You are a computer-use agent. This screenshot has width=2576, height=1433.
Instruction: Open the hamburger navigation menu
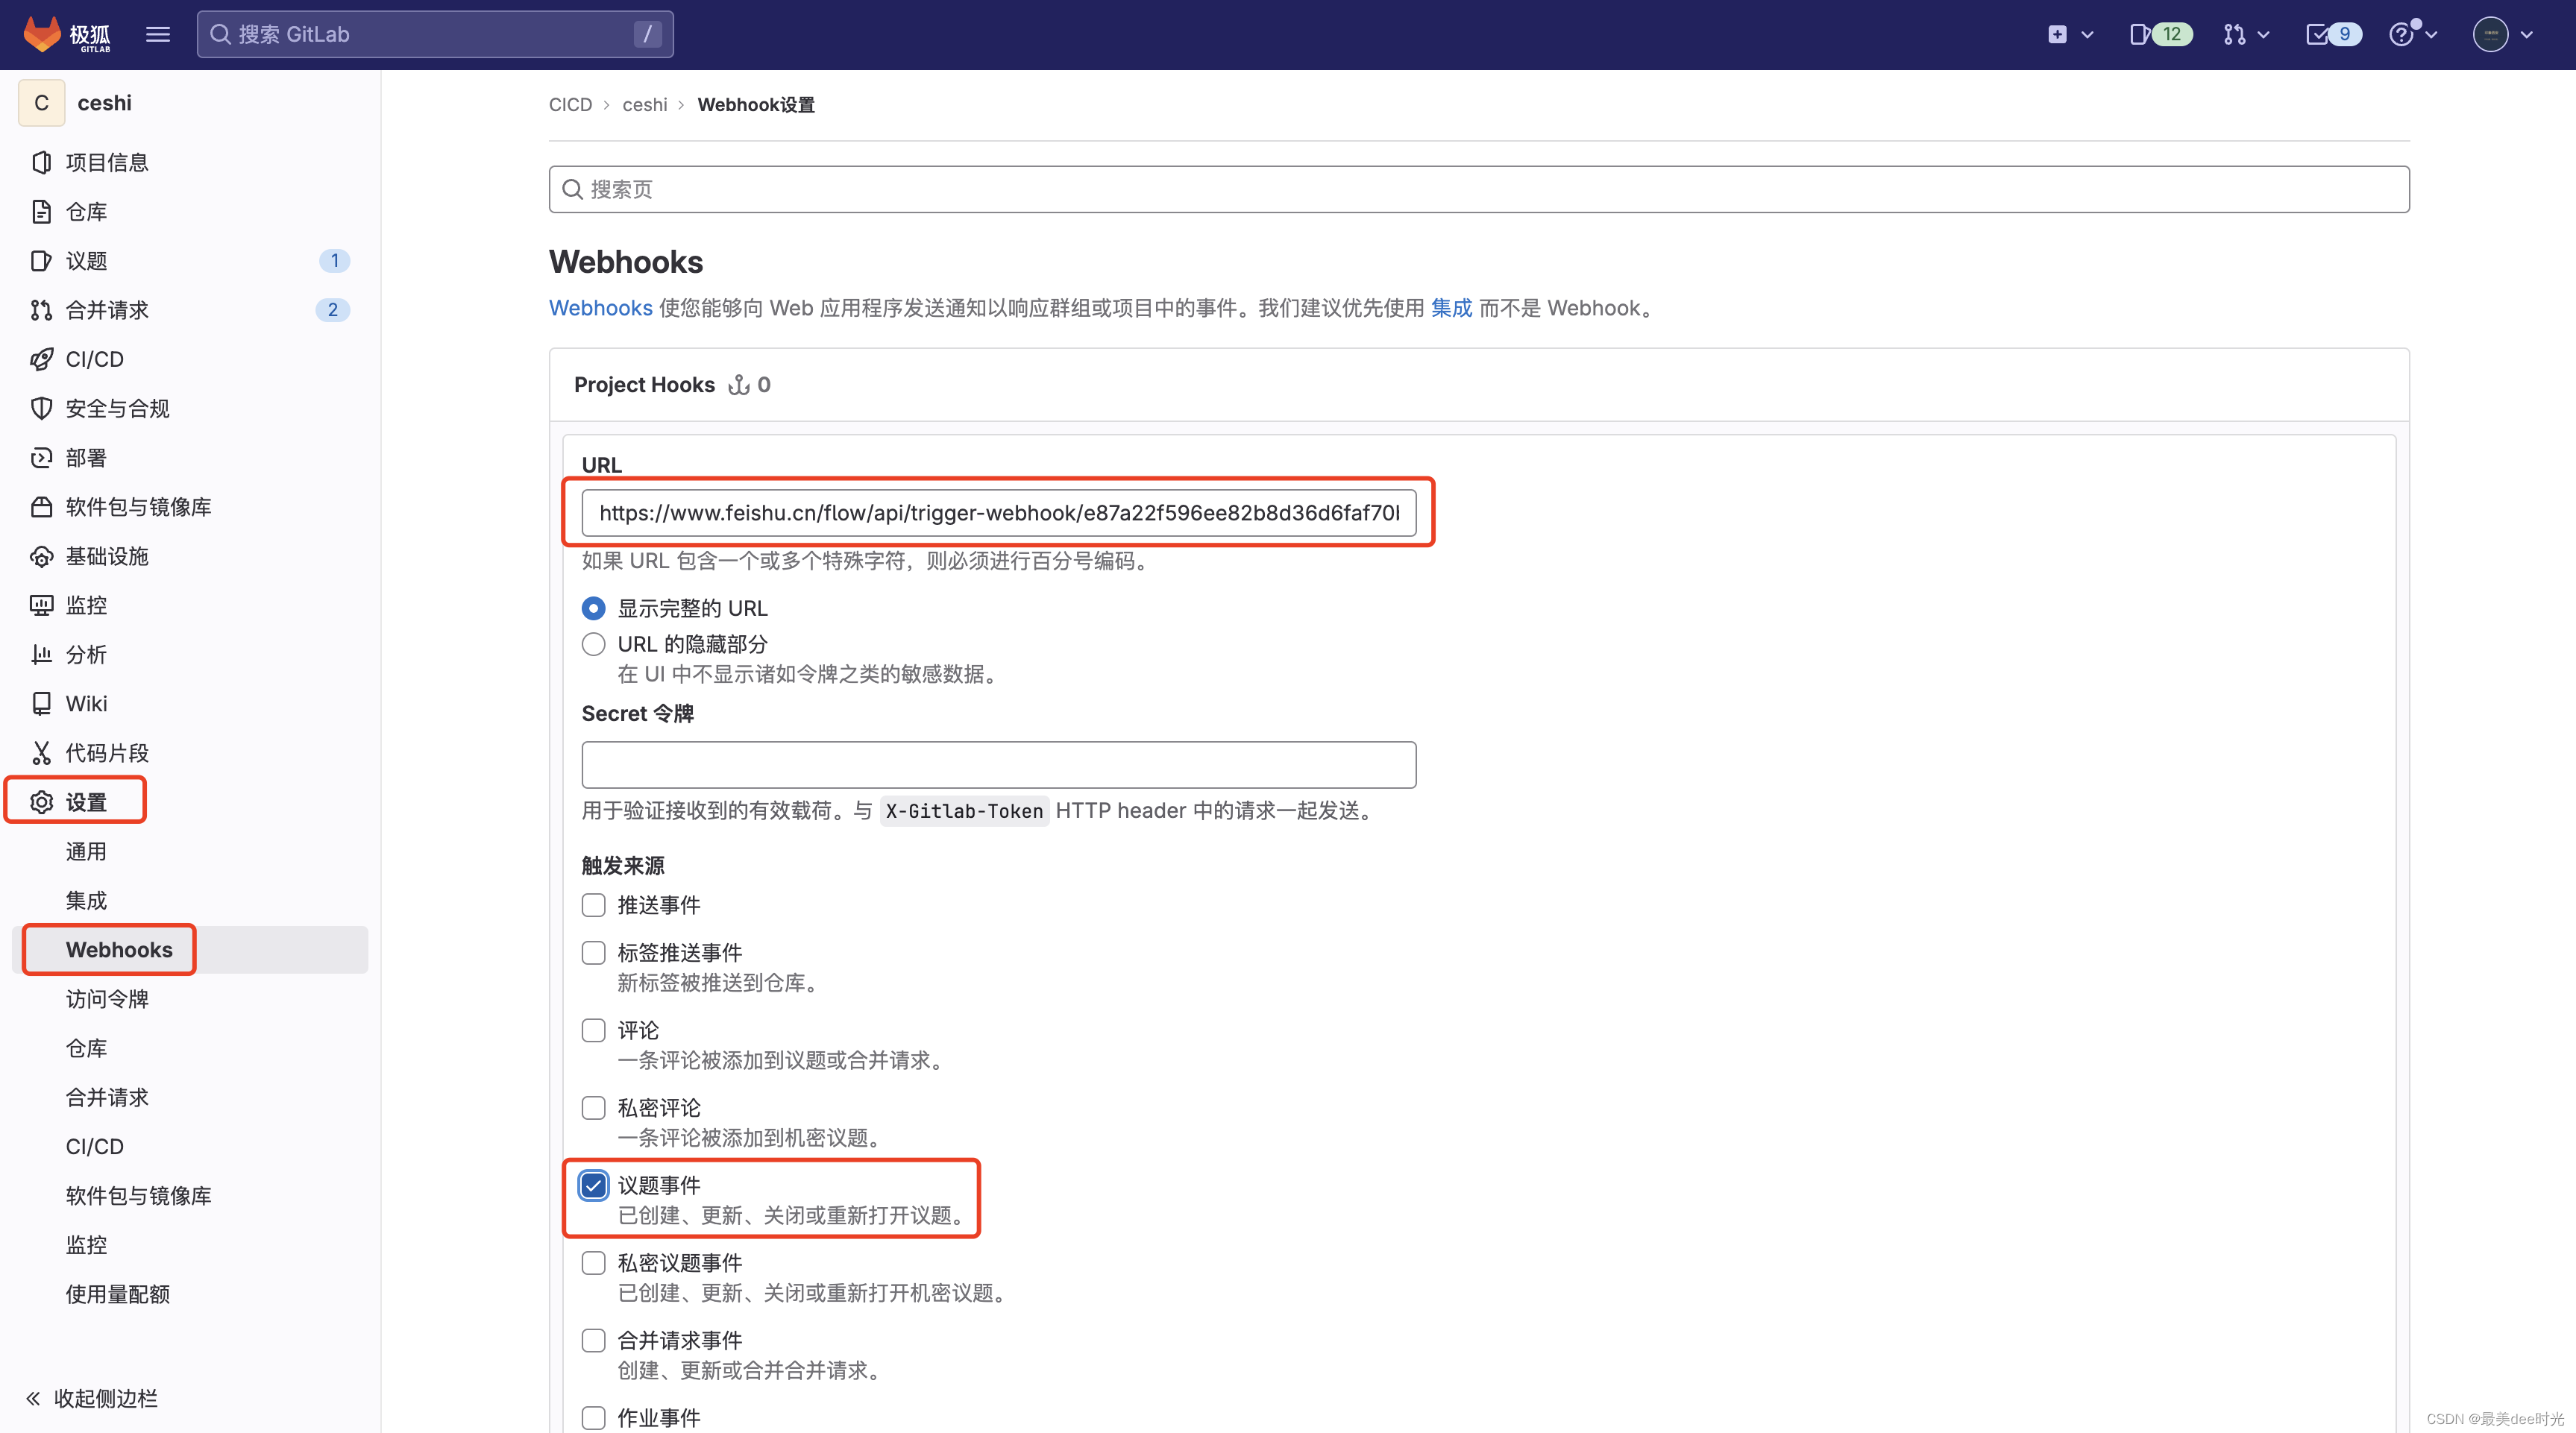tap(157, 34)
